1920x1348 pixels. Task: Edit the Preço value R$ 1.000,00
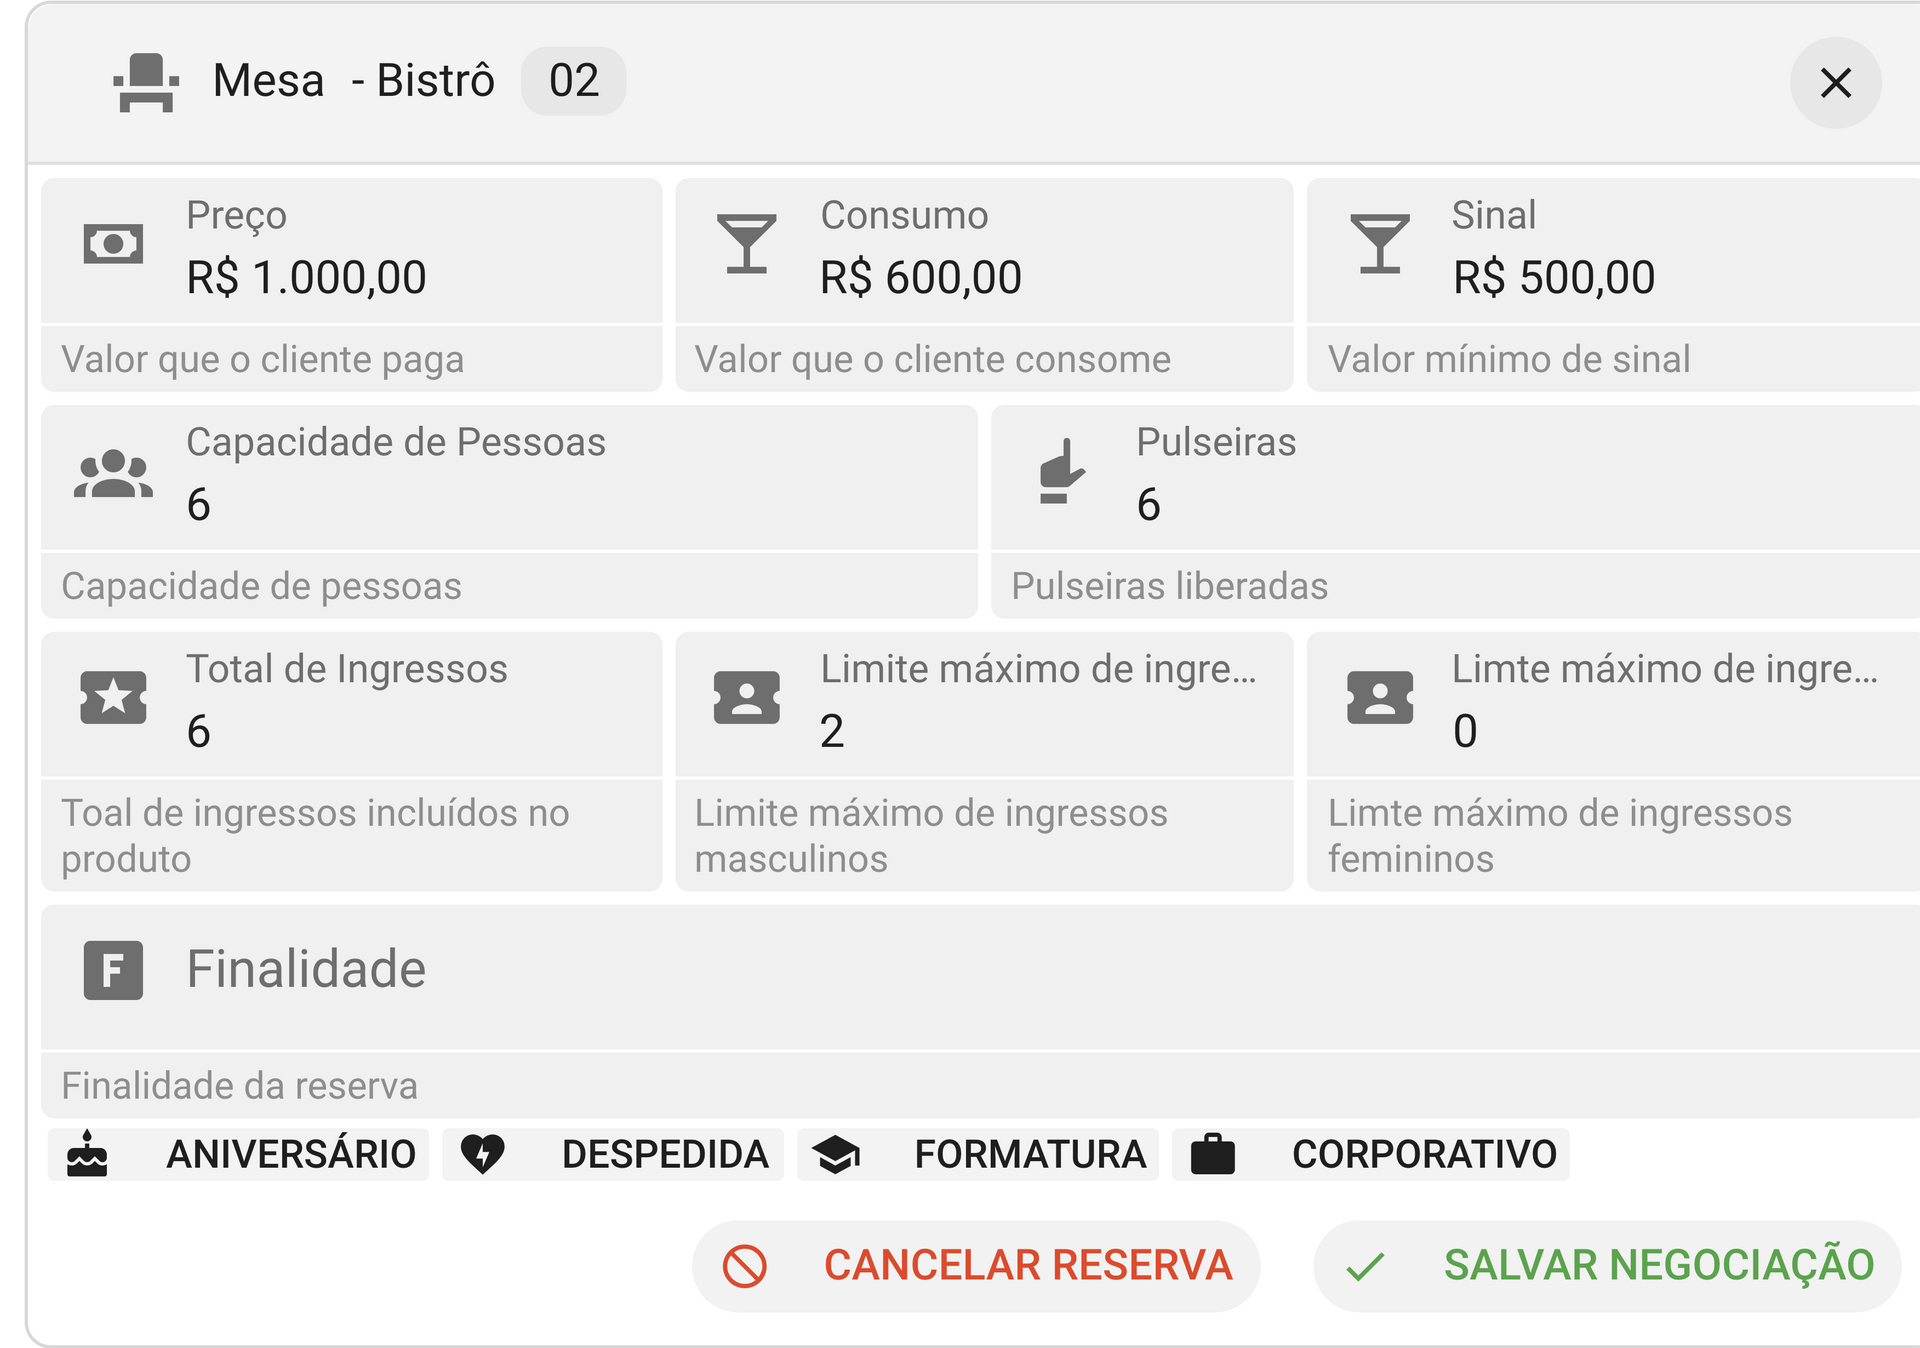[x=307, y=277]
